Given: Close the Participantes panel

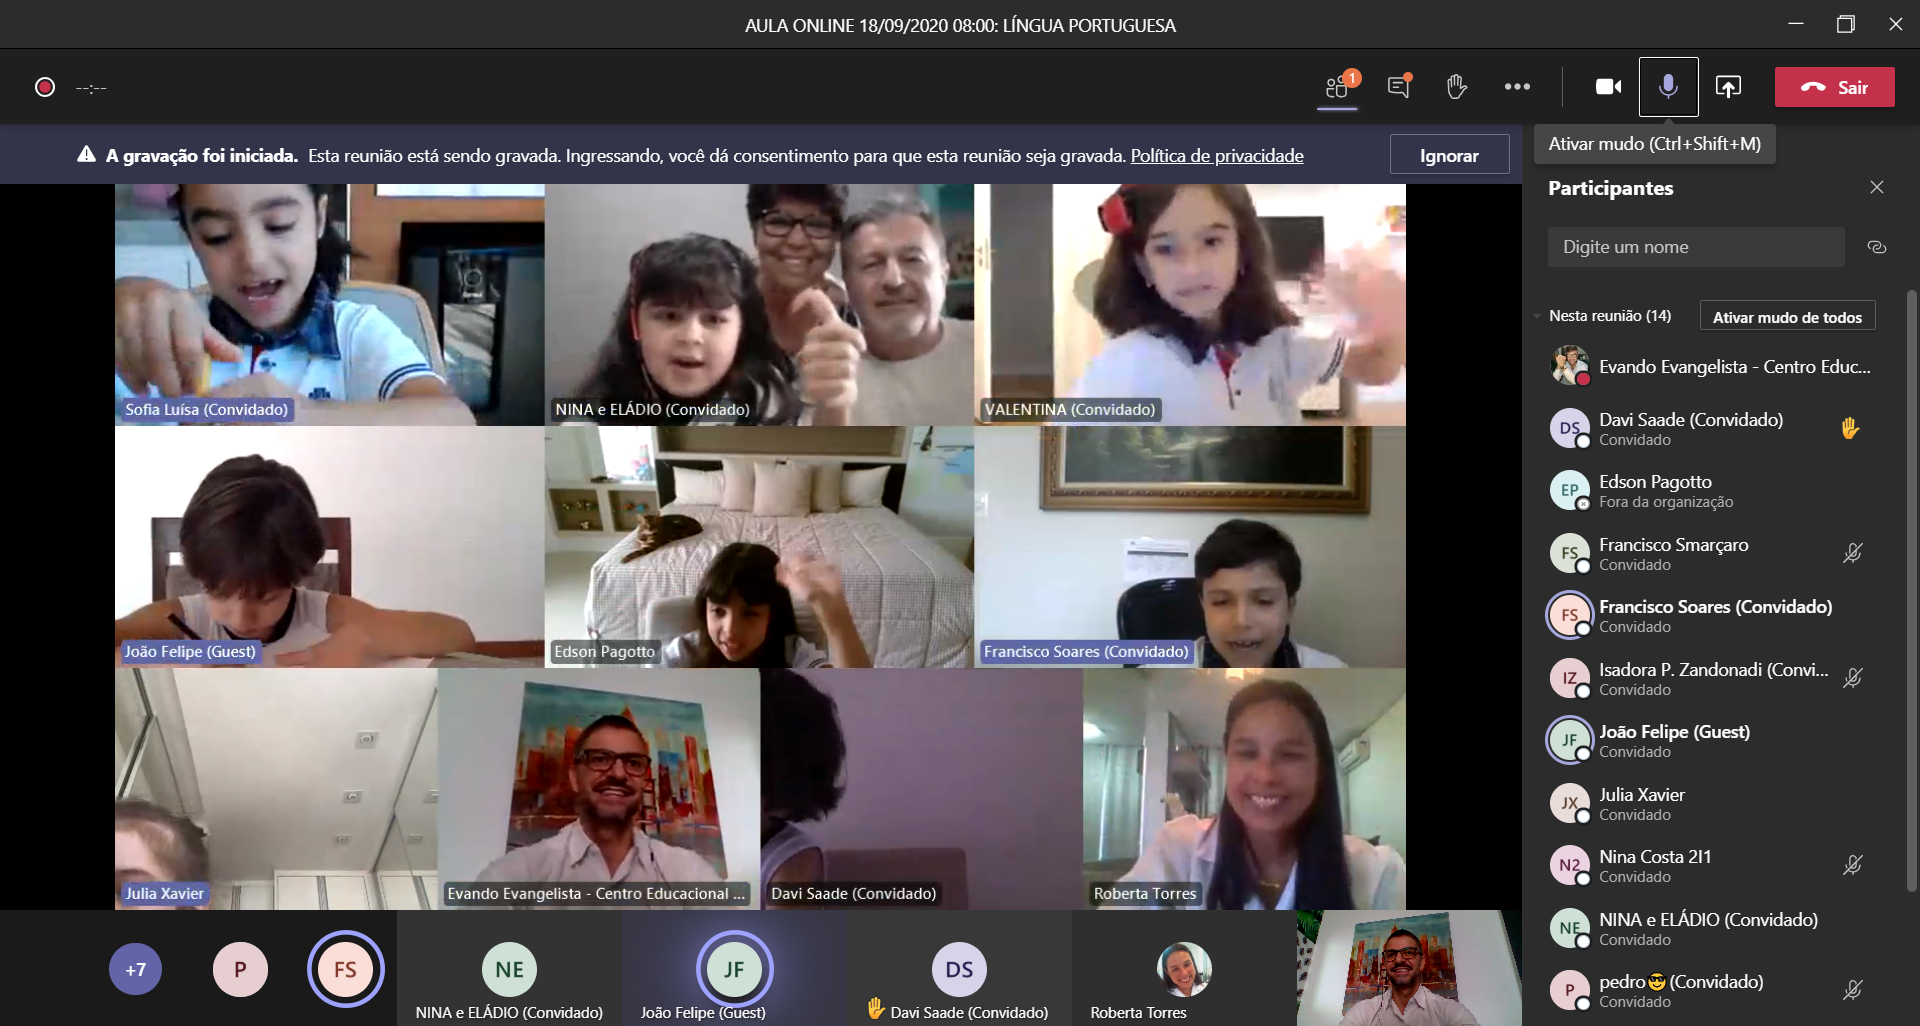Looking at the screenshot, I should tap(1877, 187).
